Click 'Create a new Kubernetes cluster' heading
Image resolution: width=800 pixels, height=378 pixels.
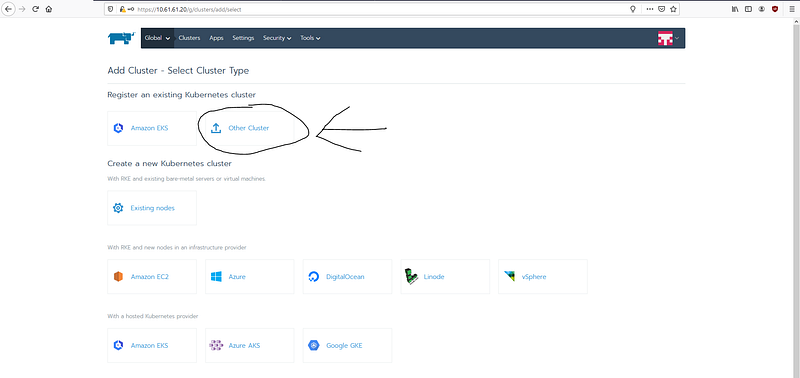(x=169, y=164)
